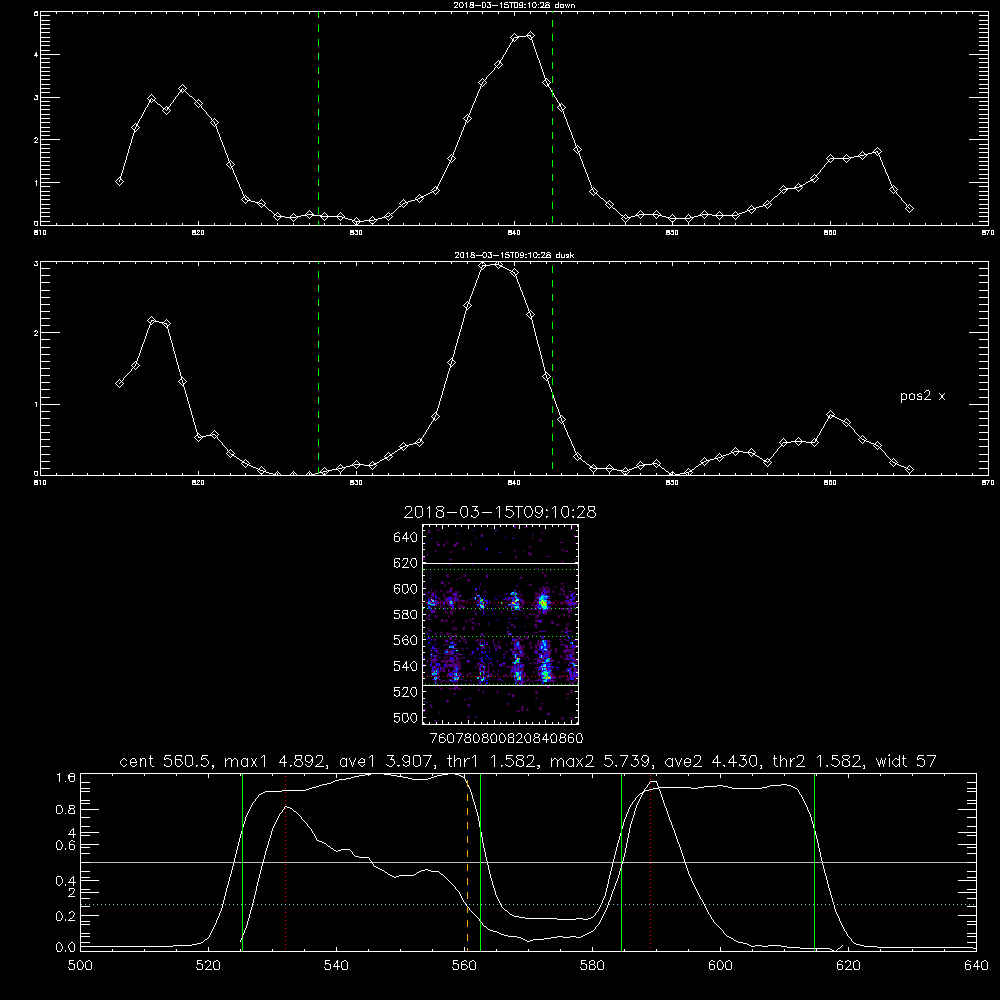The image size is (1000, 1000).
Task: Click the left green dashed line in dawn plot
Action: click(x=318, y=118)
